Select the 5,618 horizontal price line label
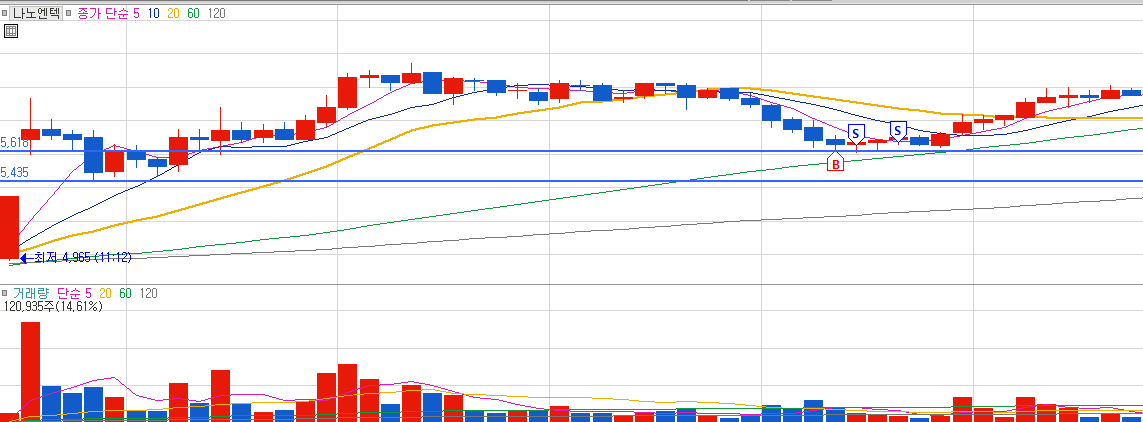This screenshot has height=422, width=1143. [15, 143]
